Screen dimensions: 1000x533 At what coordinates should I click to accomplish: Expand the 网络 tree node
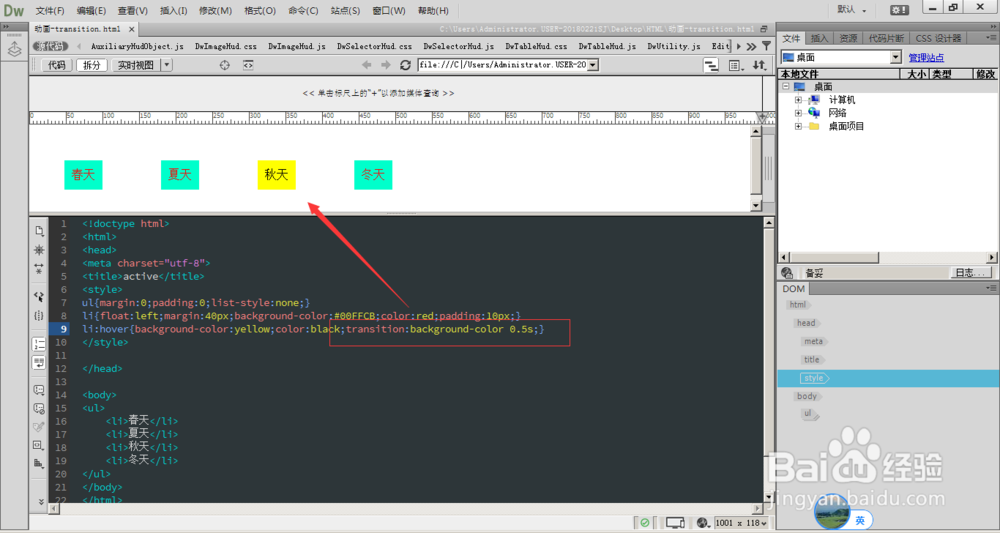click(x=798, y=113)
